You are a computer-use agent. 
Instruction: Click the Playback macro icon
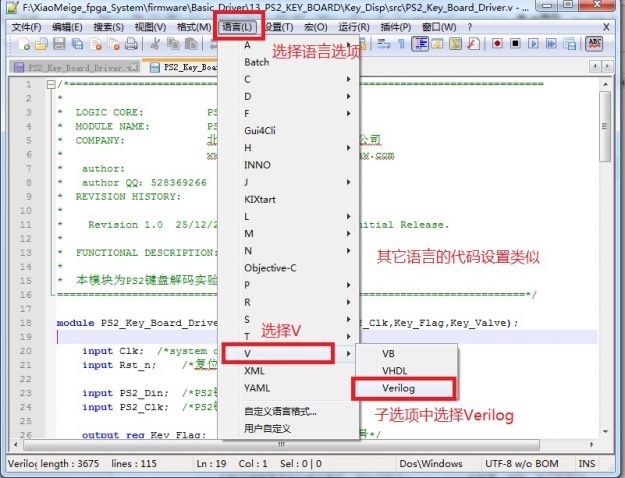coord(533,43)
